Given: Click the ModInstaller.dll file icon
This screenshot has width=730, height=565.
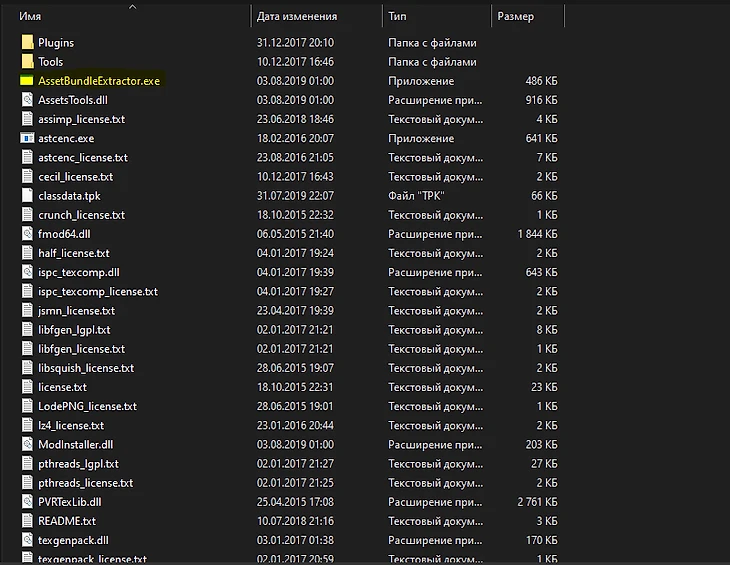Looking at the screenshot, I should point(27,444).
